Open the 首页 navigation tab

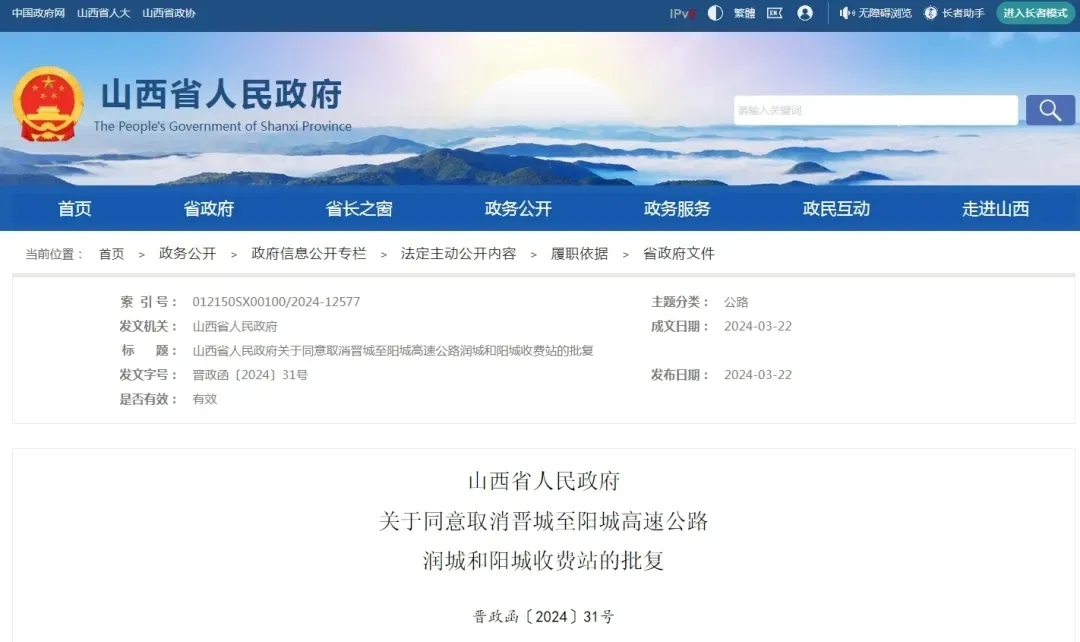tap(75, 209)
